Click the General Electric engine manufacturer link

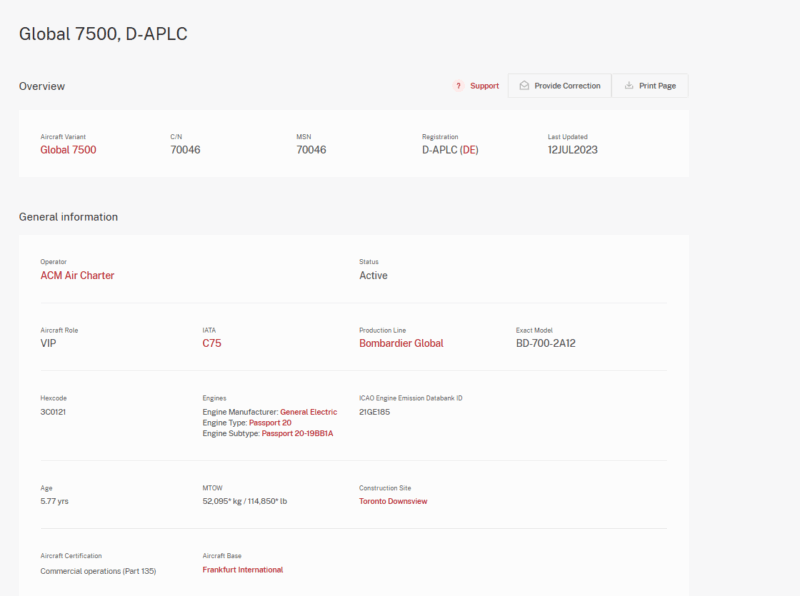[x=308, y=412]
